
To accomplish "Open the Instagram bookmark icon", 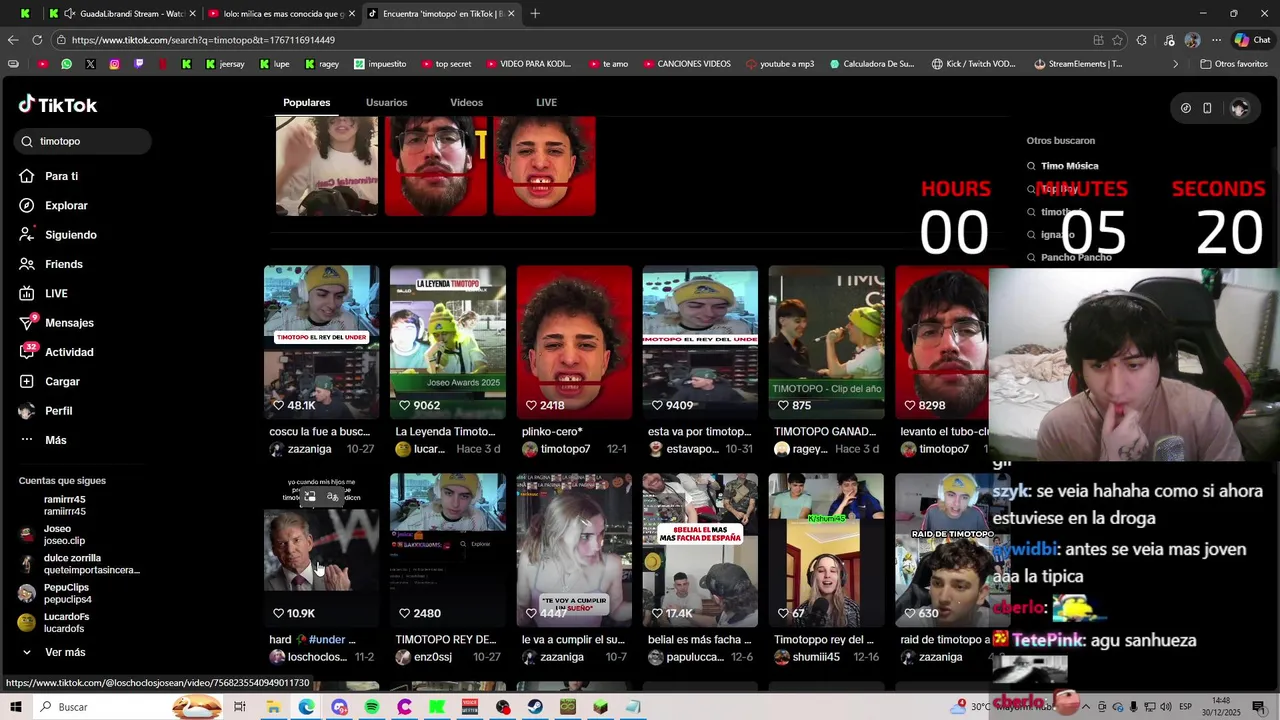I will click(114, 64).
